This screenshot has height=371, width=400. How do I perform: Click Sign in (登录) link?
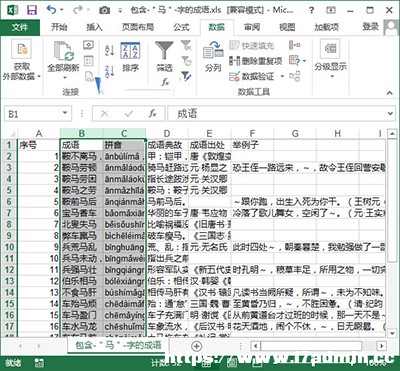pos(371,27)
